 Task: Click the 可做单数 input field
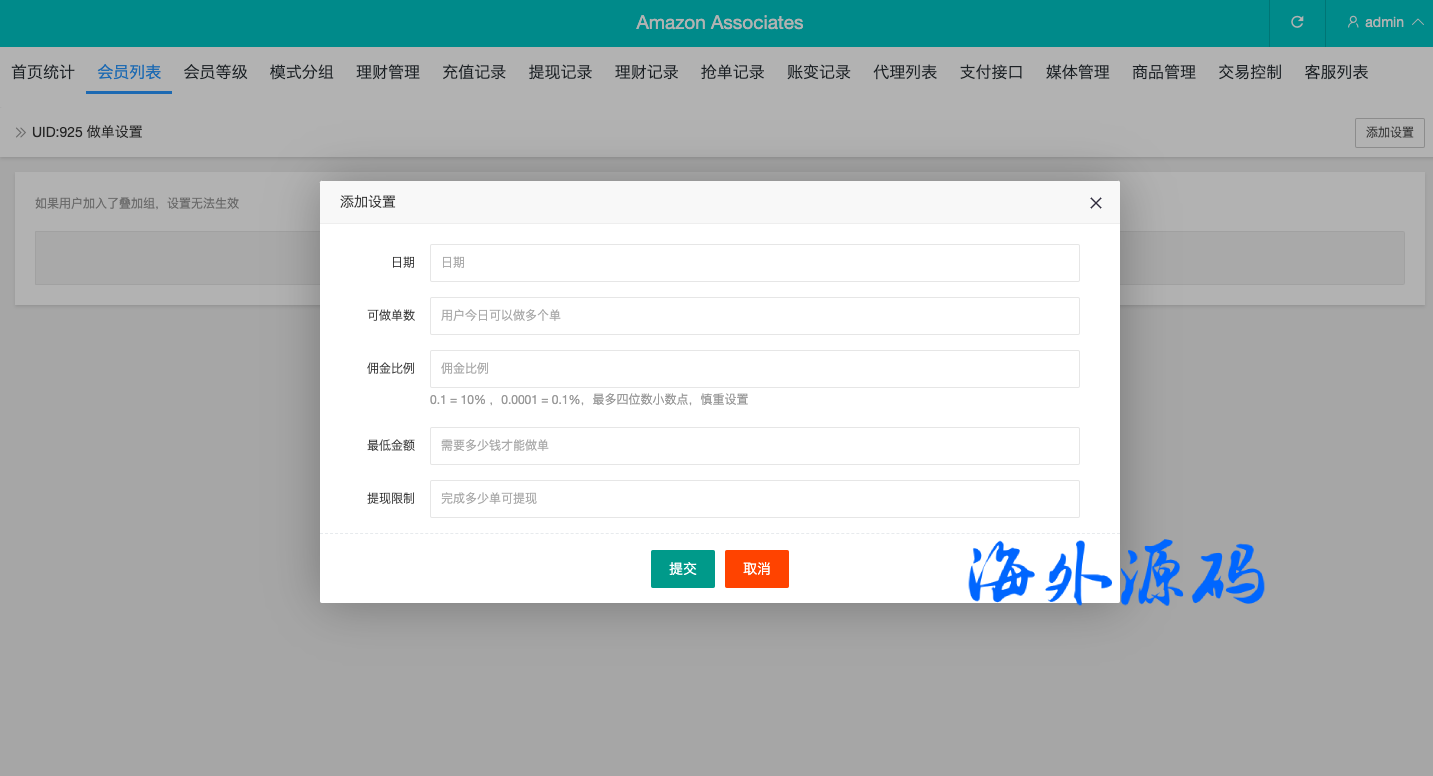[x=754, y=316]
